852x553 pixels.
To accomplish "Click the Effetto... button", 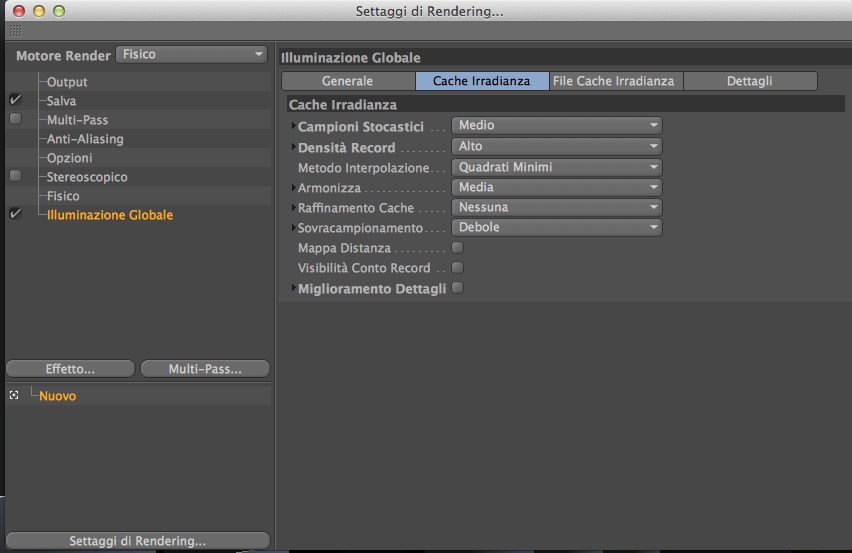I will [x=70, y=369].
